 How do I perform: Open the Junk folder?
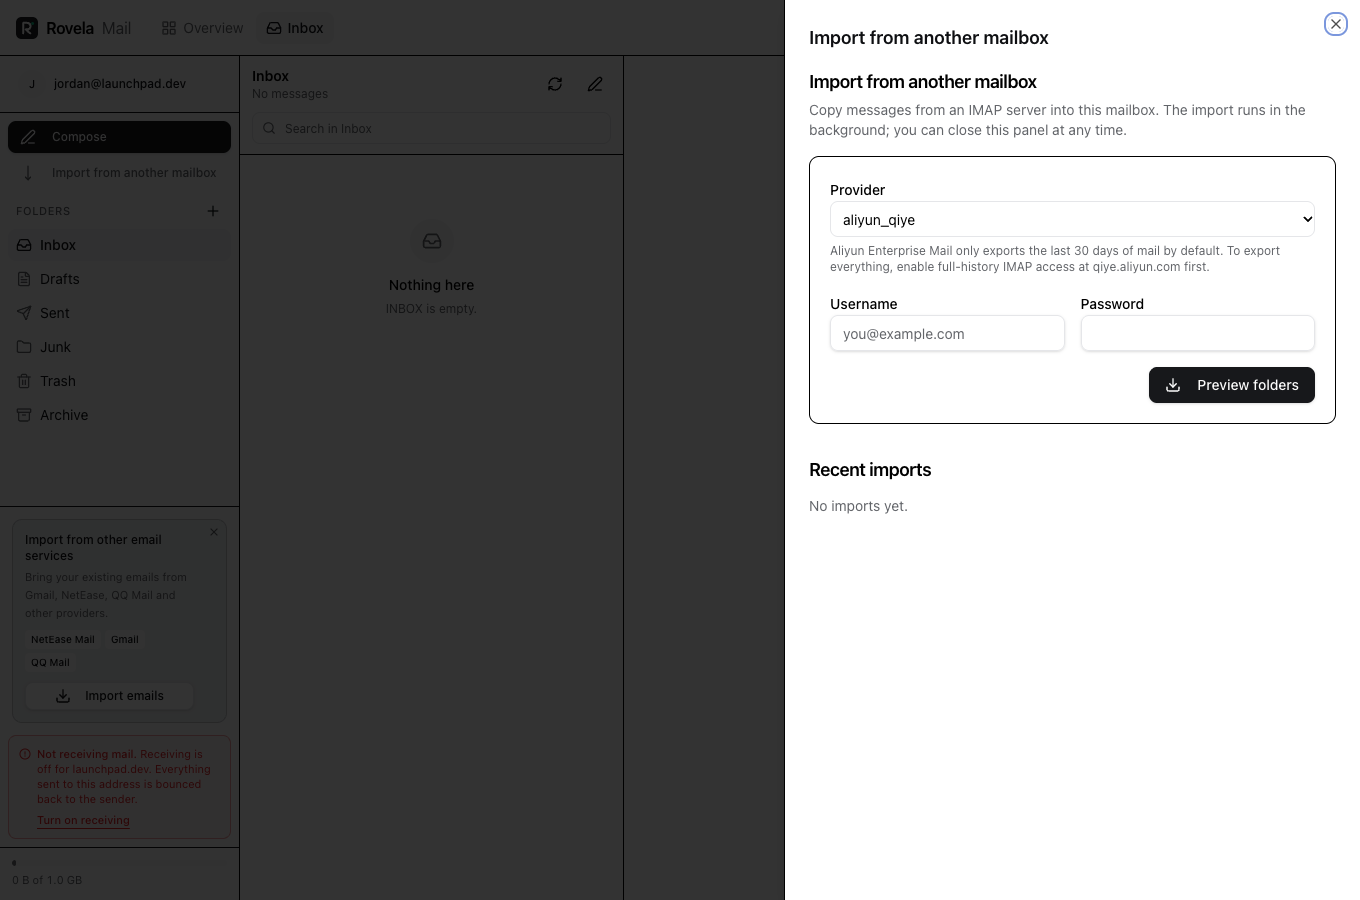pos(119,347)
